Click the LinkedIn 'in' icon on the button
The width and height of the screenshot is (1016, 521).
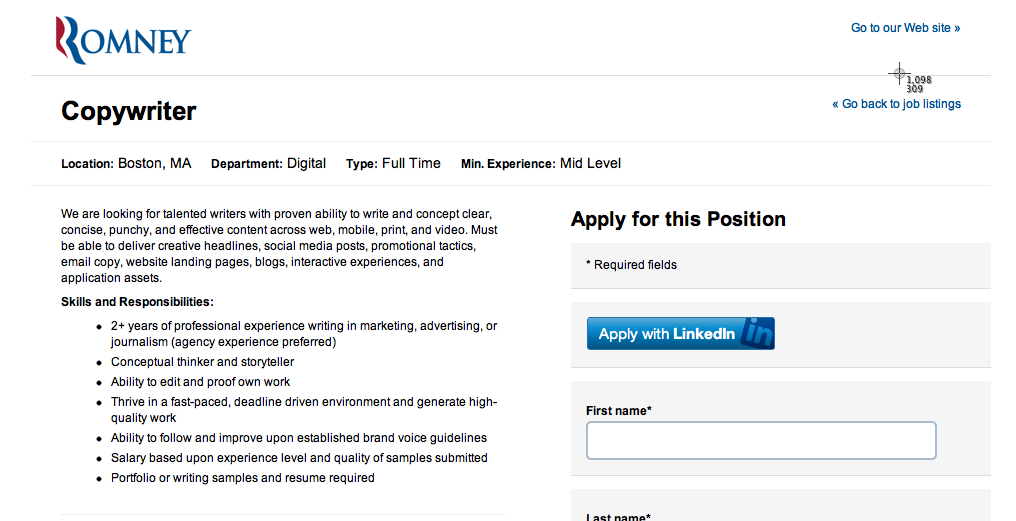[759, 334]
